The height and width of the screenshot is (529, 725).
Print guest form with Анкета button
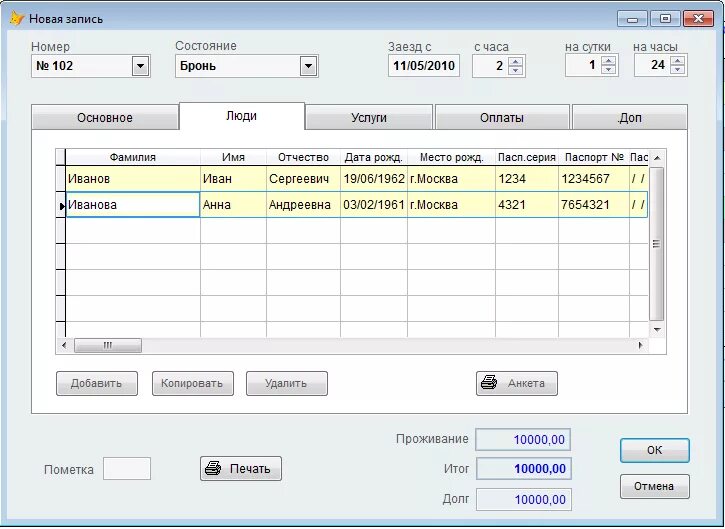[517, 383]
